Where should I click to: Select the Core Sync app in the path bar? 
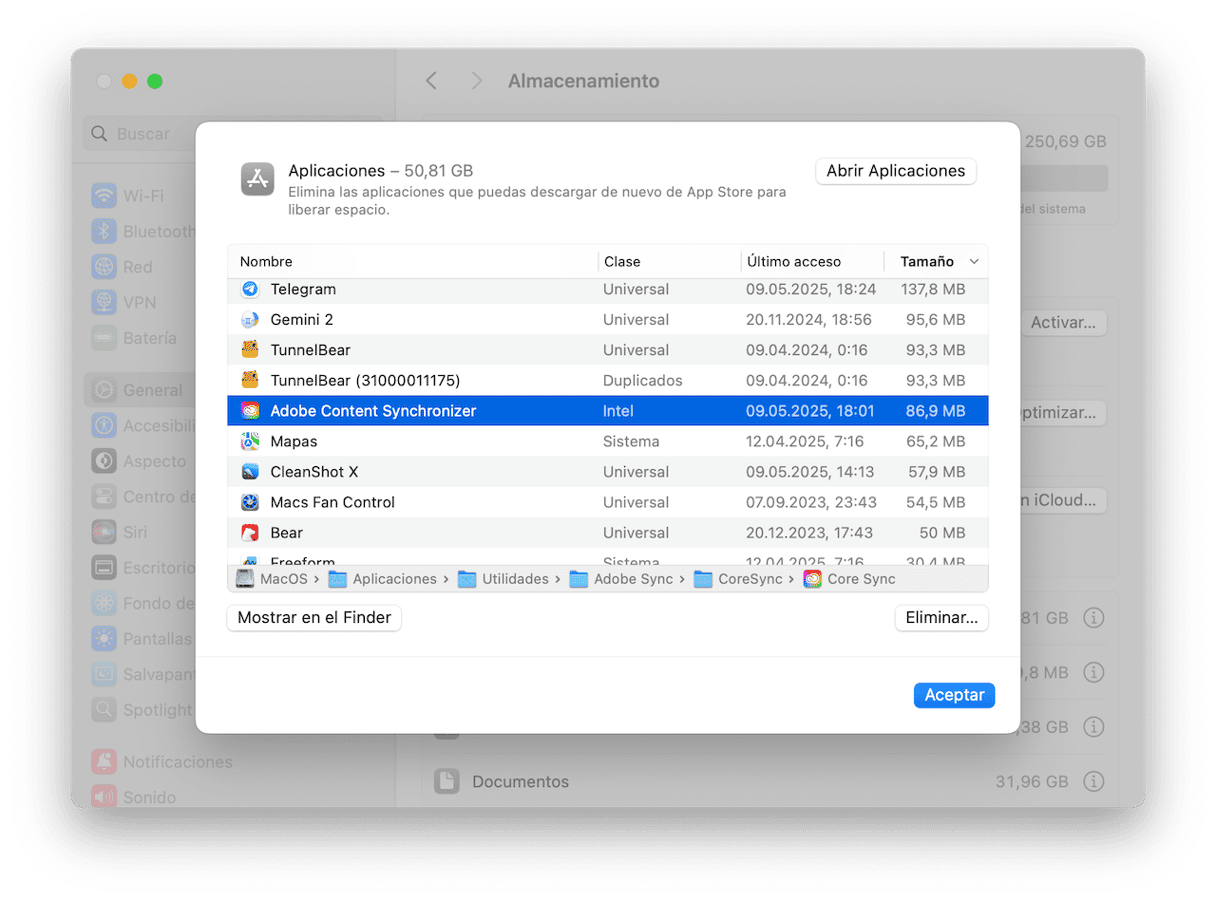[x=849, y=579]
